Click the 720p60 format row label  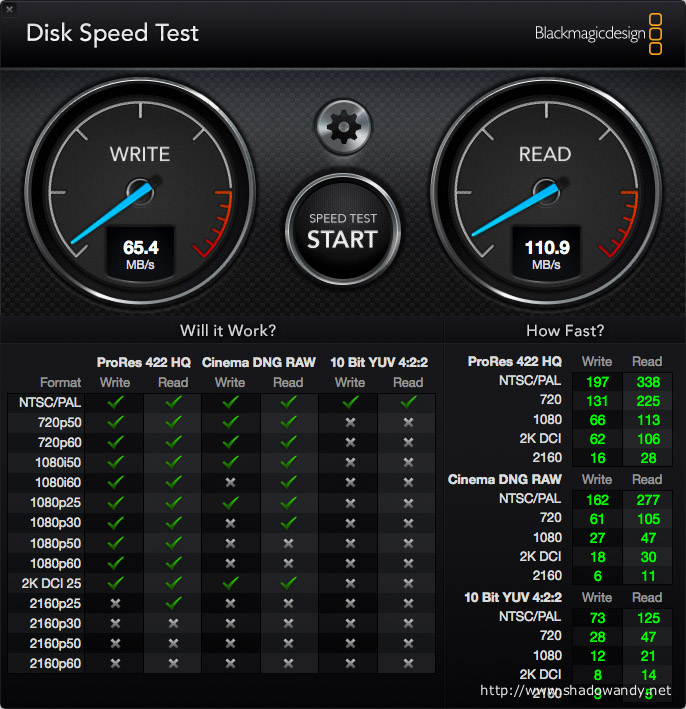click(x=60, y=442)
